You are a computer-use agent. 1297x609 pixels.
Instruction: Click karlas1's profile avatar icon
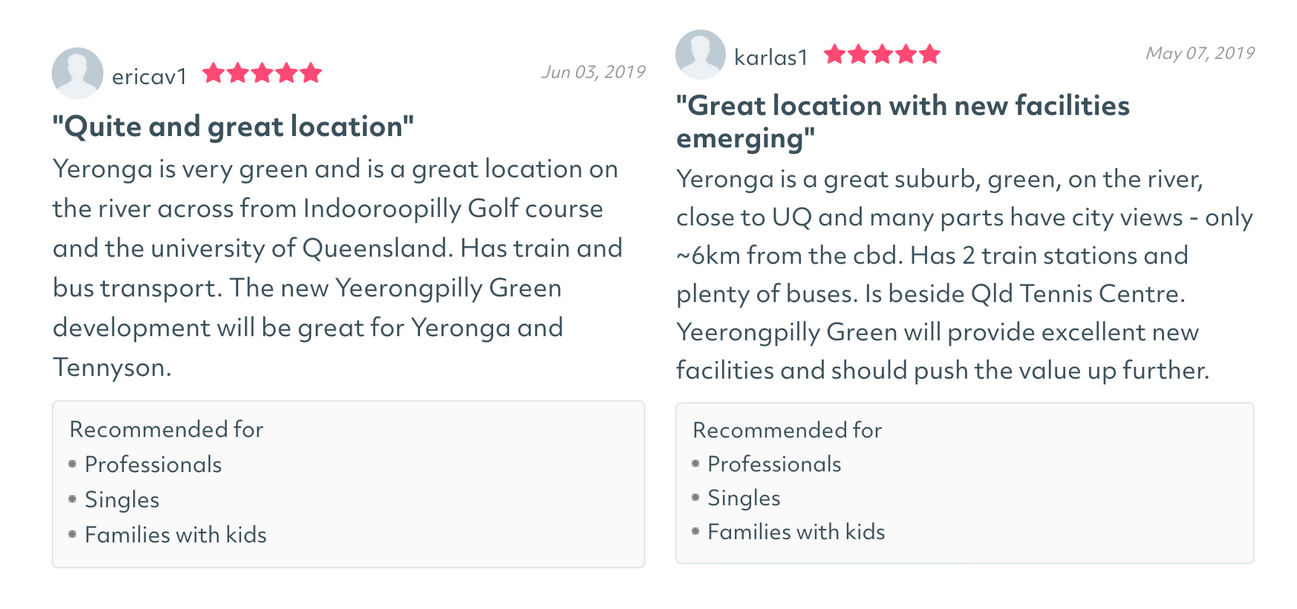pos(701,55)
